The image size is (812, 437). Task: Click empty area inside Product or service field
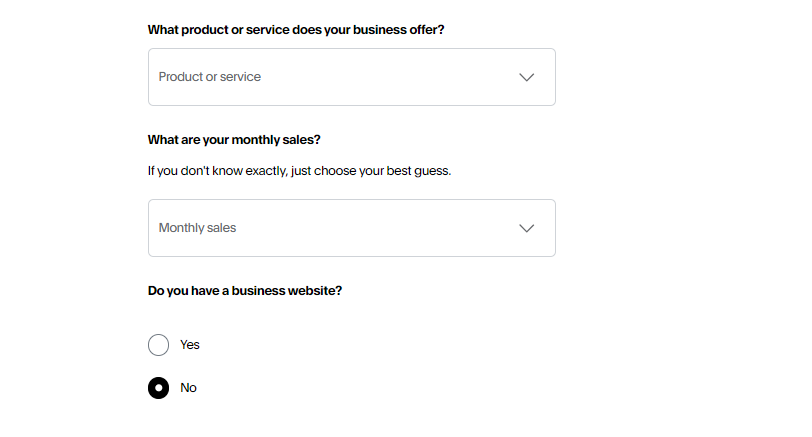click(x=400, y=77)
